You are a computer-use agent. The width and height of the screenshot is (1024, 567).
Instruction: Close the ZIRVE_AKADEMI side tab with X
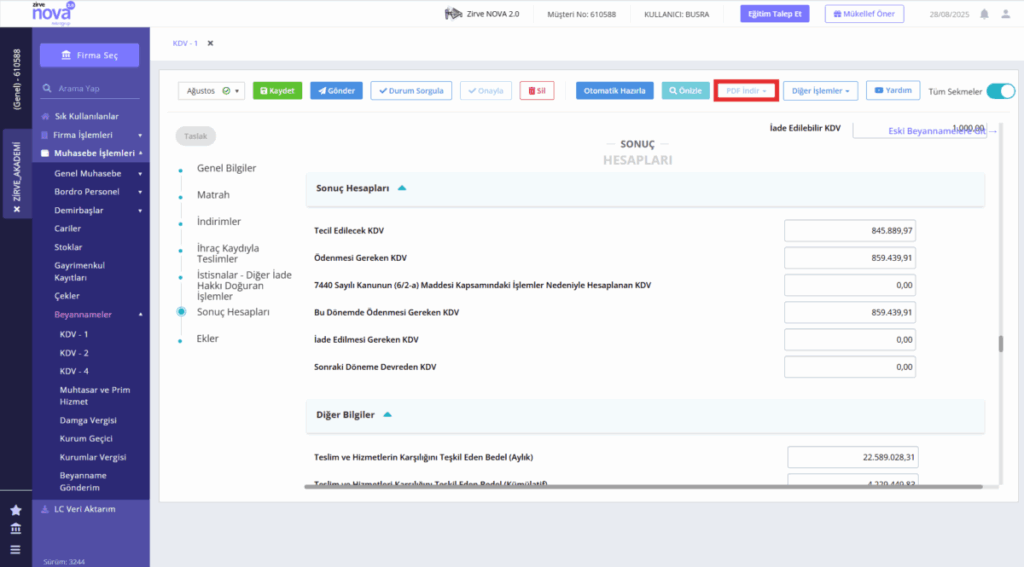(17, 209)
